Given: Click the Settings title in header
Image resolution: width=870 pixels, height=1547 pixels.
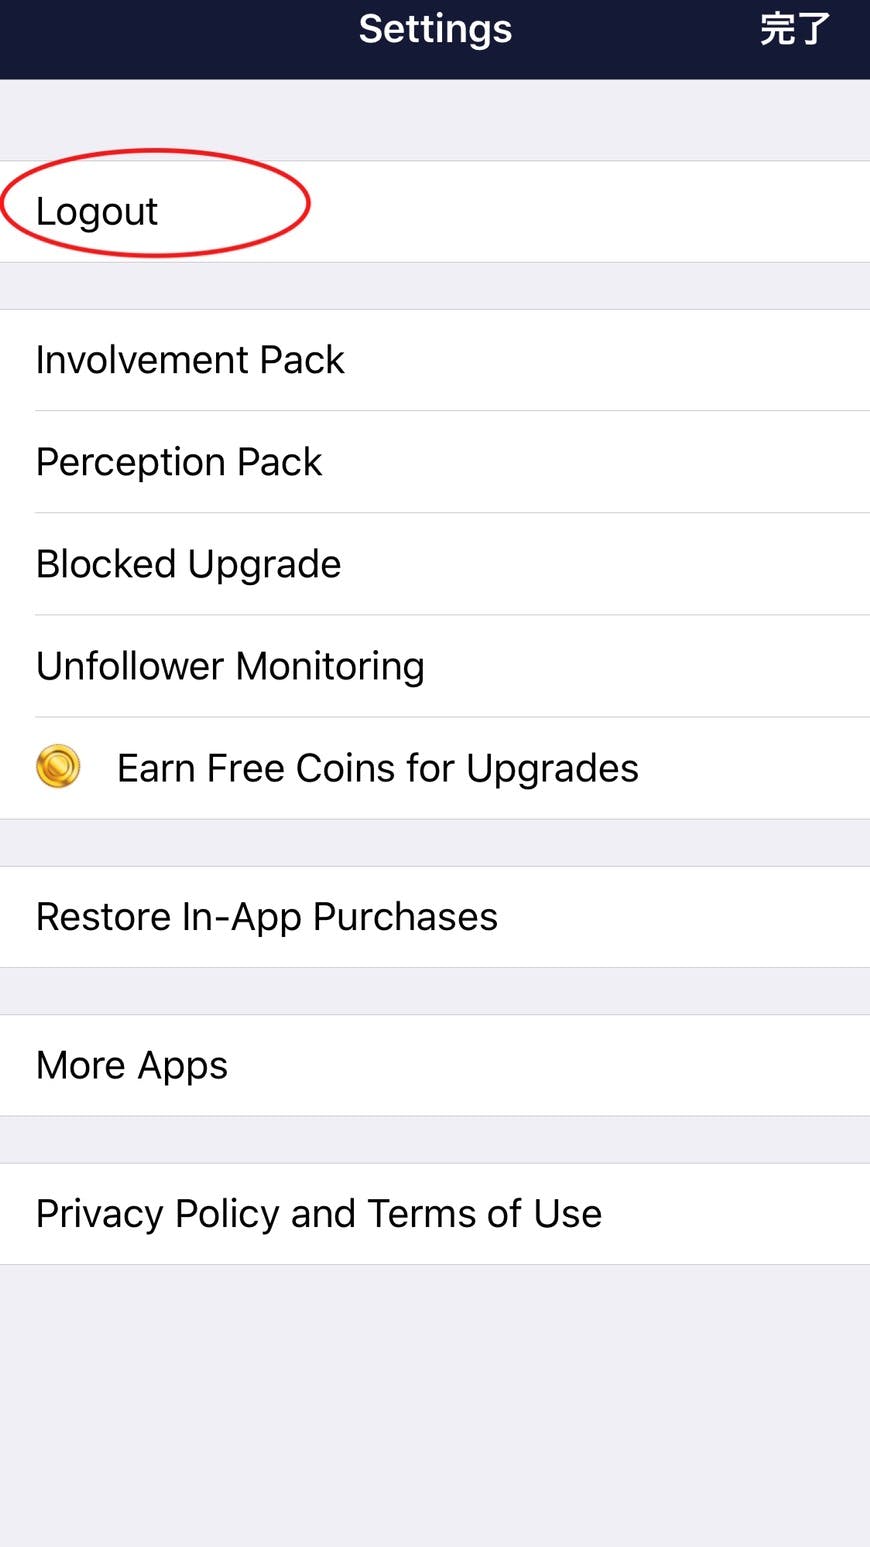Looking at the screenshot, I should point(435,30).
